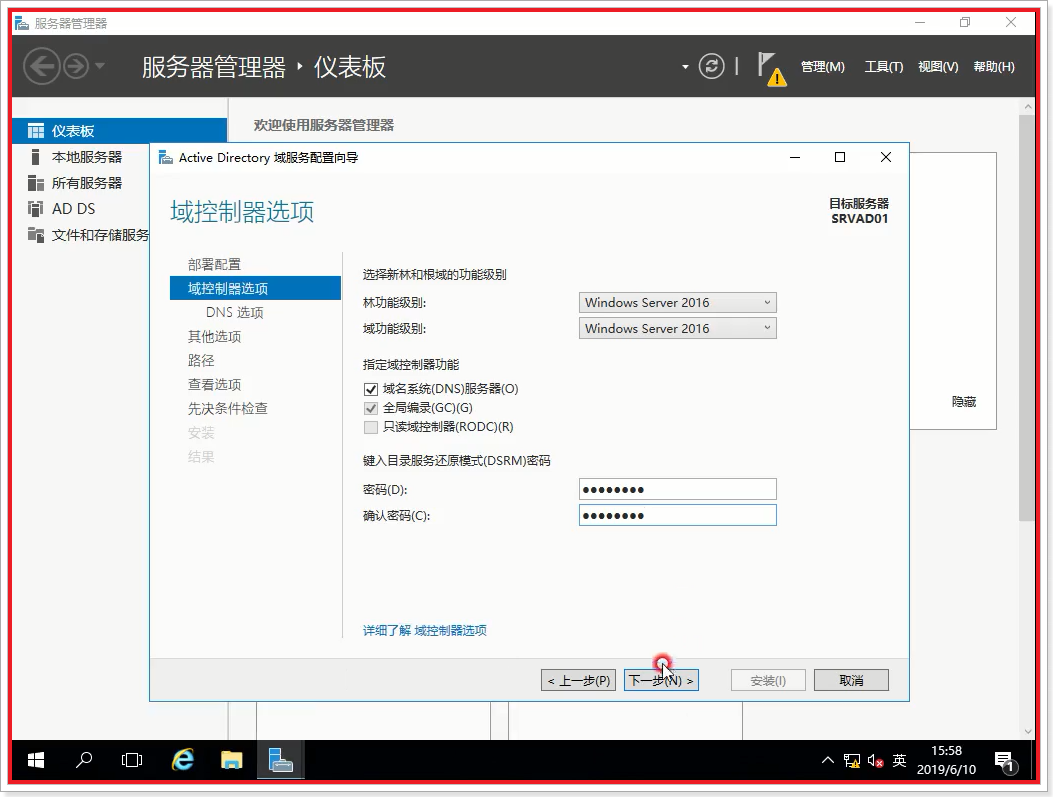Open the 管理(M) menu
This screenshot has width=1053, height=797.
click(823, 66)
